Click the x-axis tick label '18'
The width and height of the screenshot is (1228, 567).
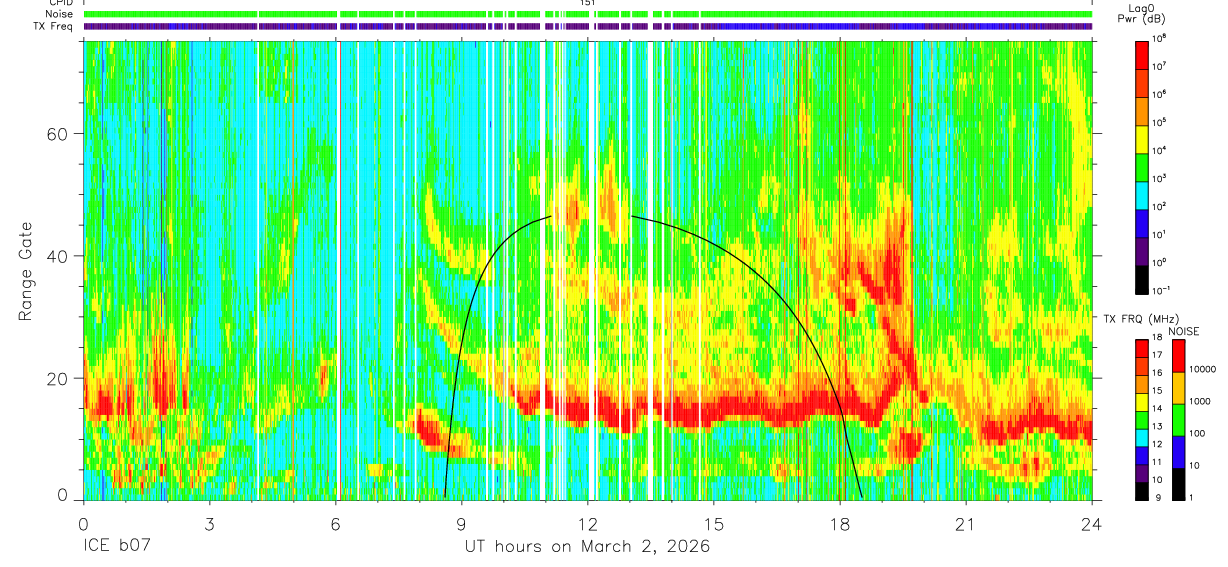coord(840,524)
